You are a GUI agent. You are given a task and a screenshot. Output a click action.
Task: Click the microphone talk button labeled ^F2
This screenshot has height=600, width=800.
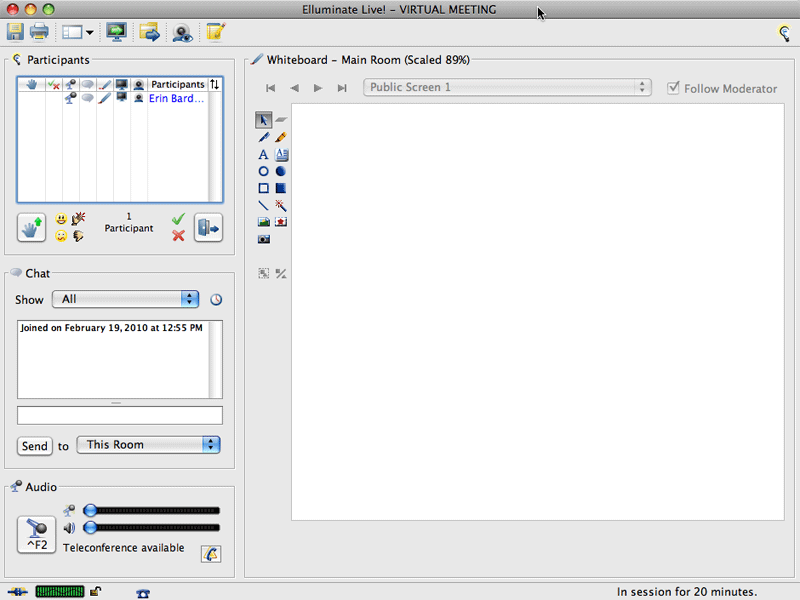[36, 535]
